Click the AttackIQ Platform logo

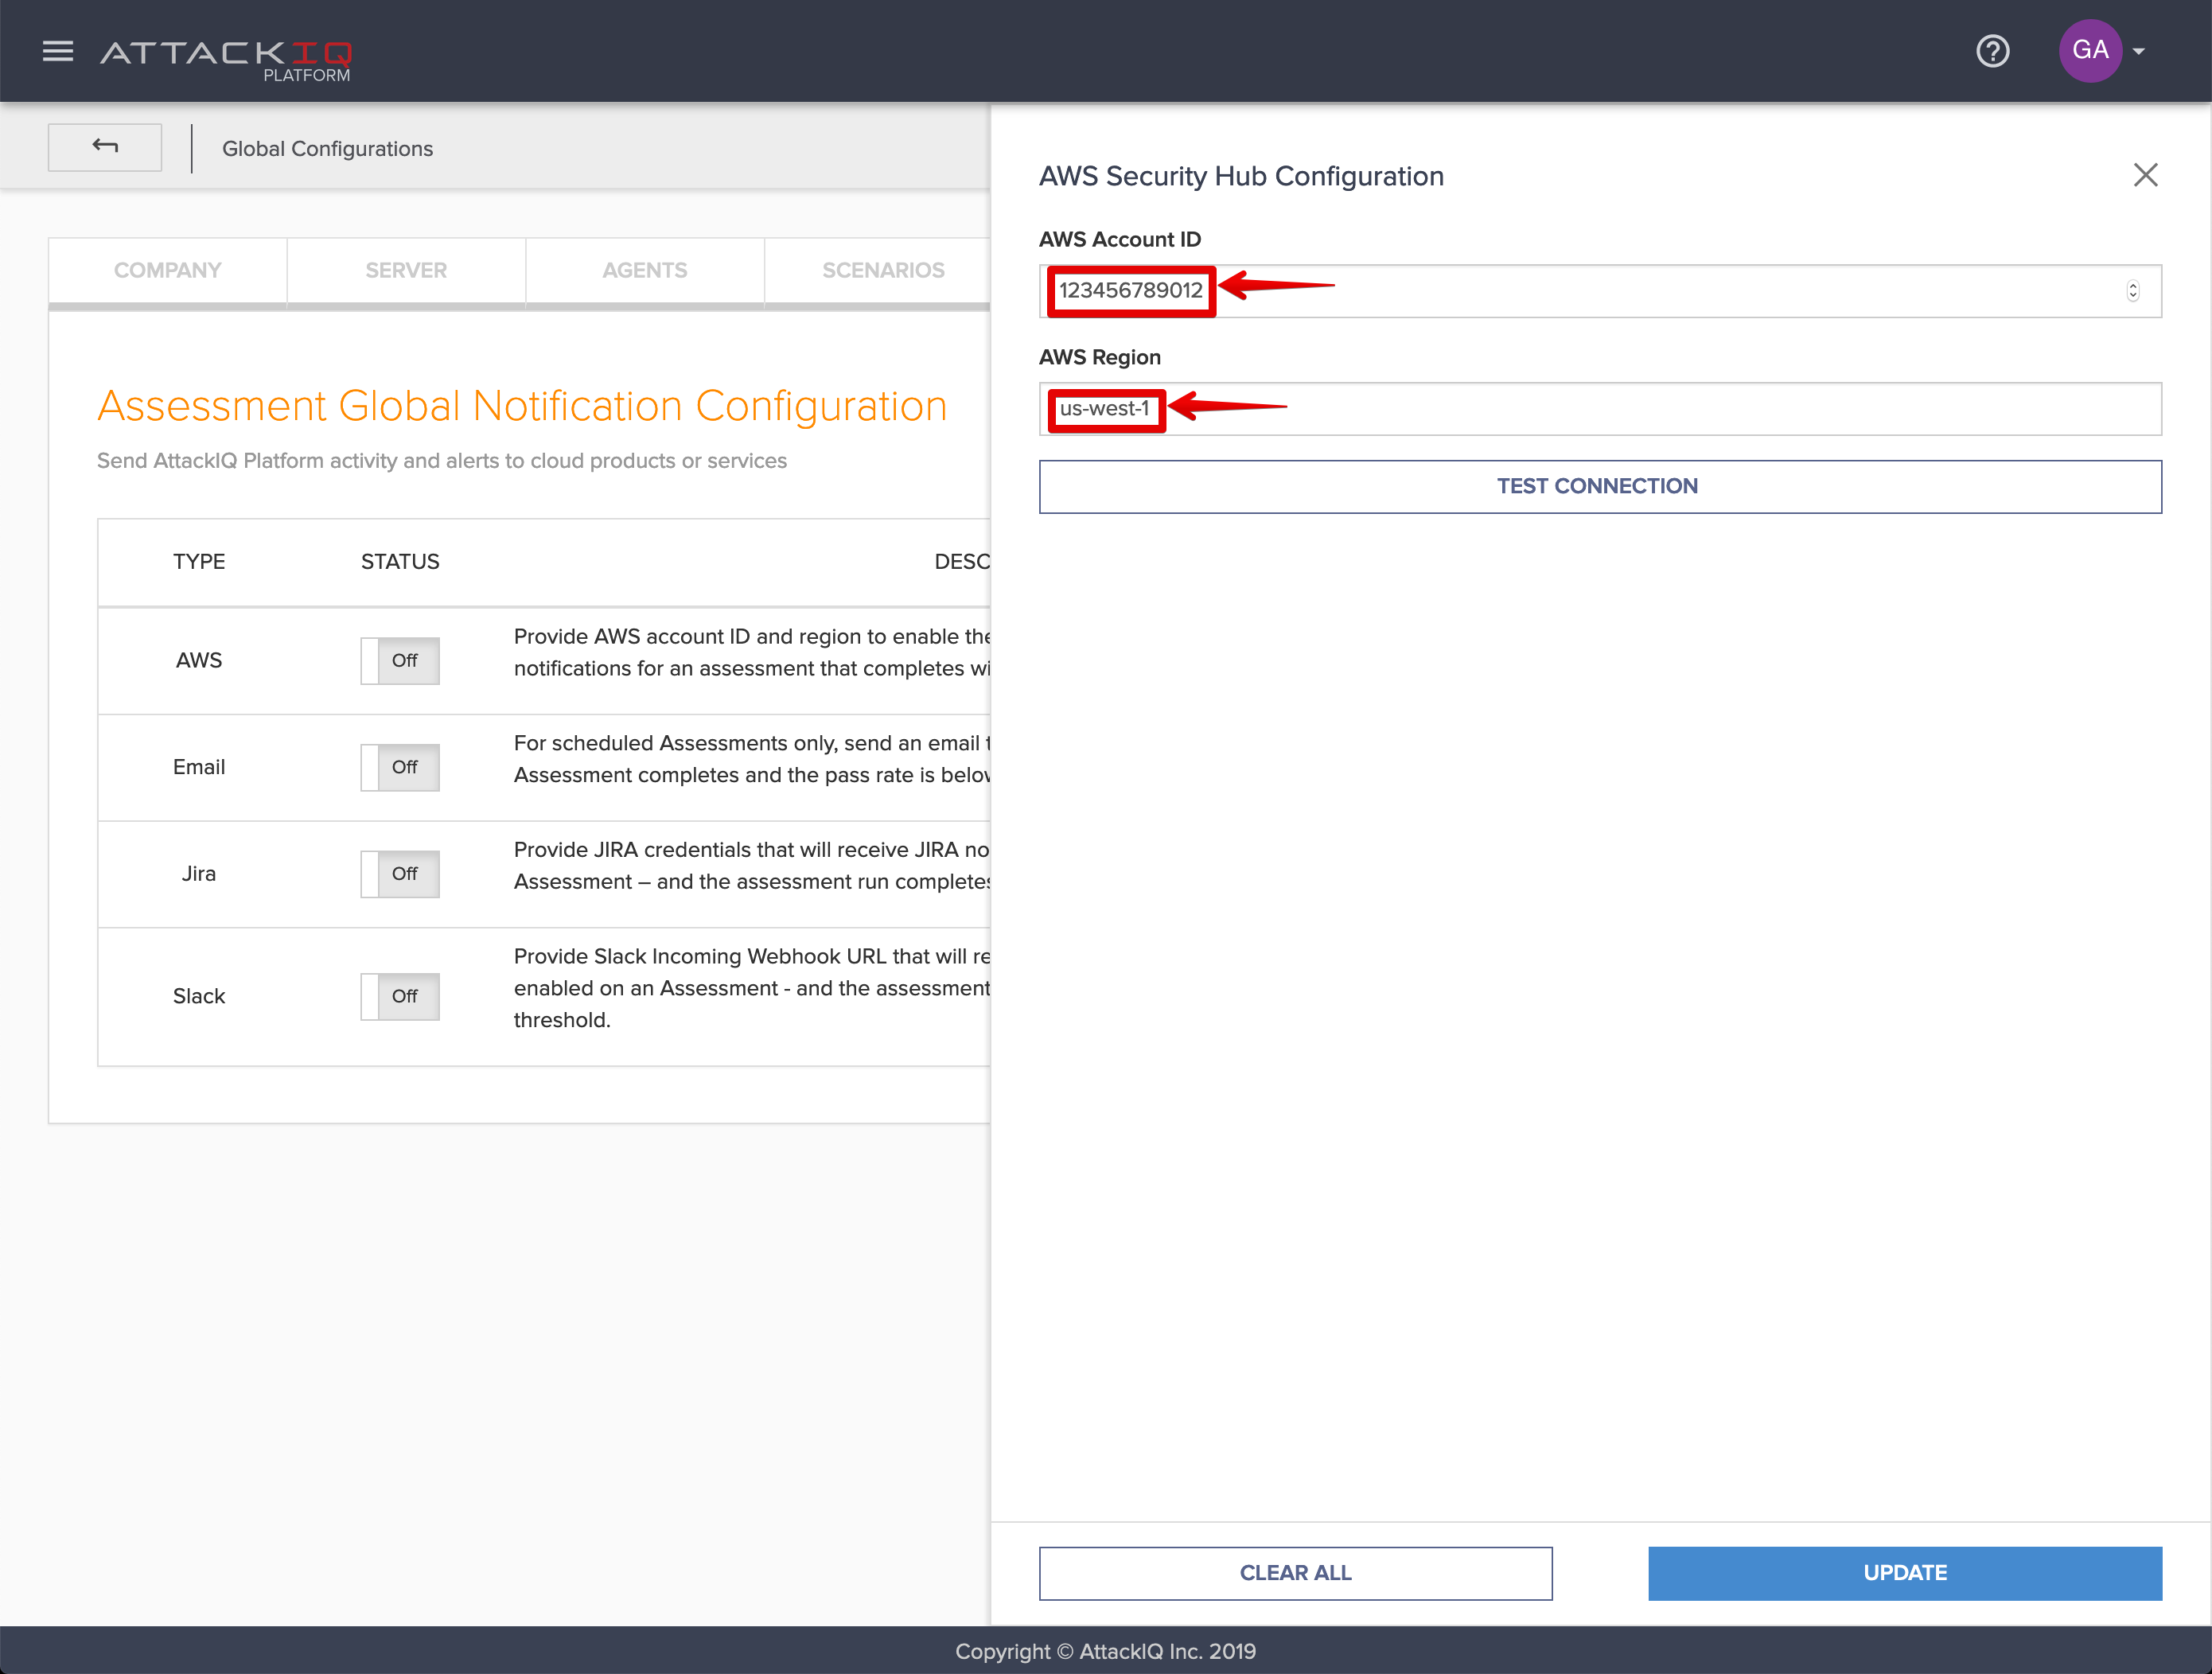[226, 59]
